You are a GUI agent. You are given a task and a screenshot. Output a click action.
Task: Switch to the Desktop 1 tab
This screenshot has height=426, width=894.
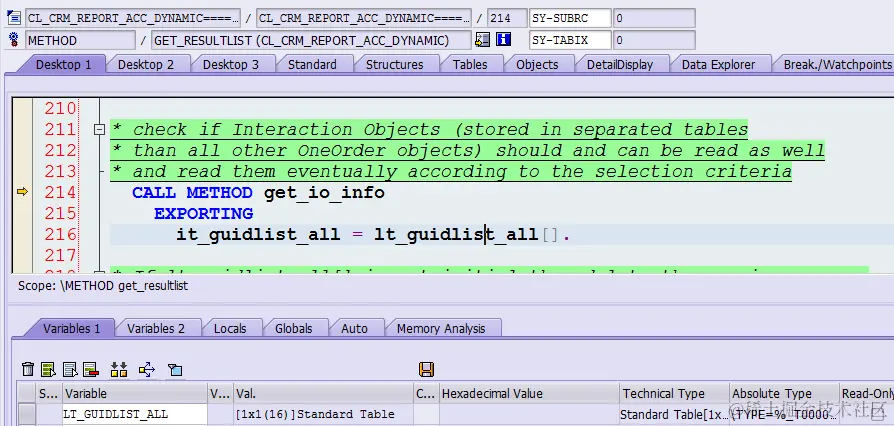63,64
